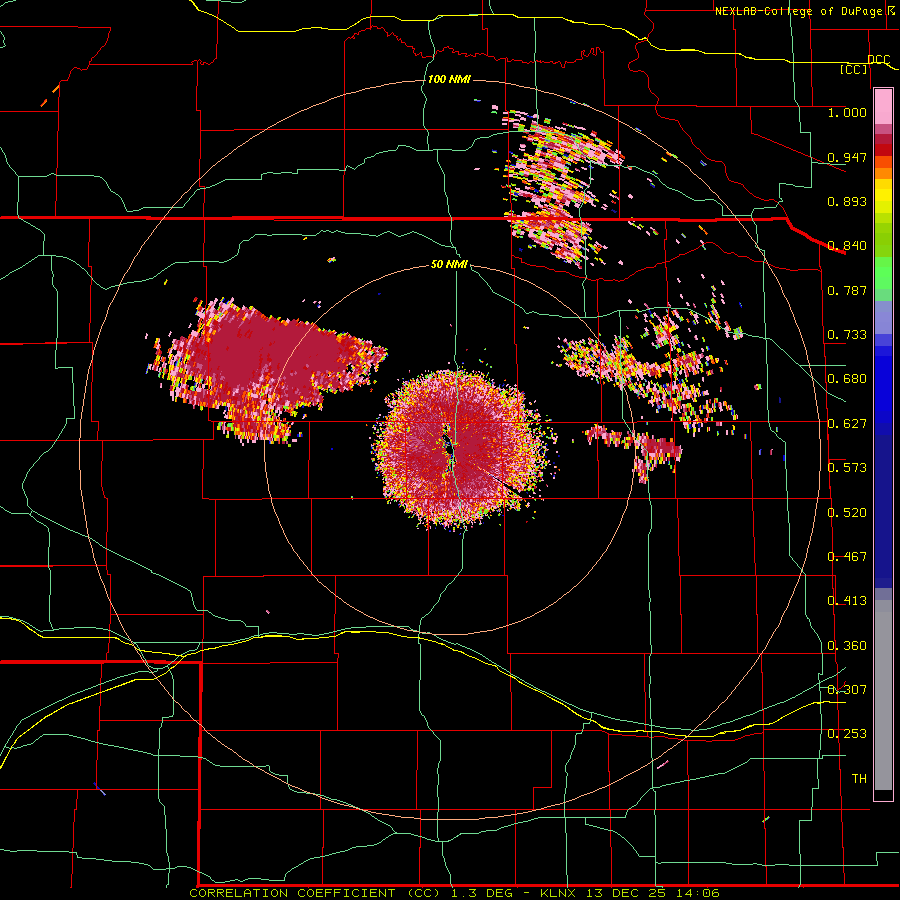Click the CORRELATION COEFFICIENT (CC) caption text

(x=315, y=893)
